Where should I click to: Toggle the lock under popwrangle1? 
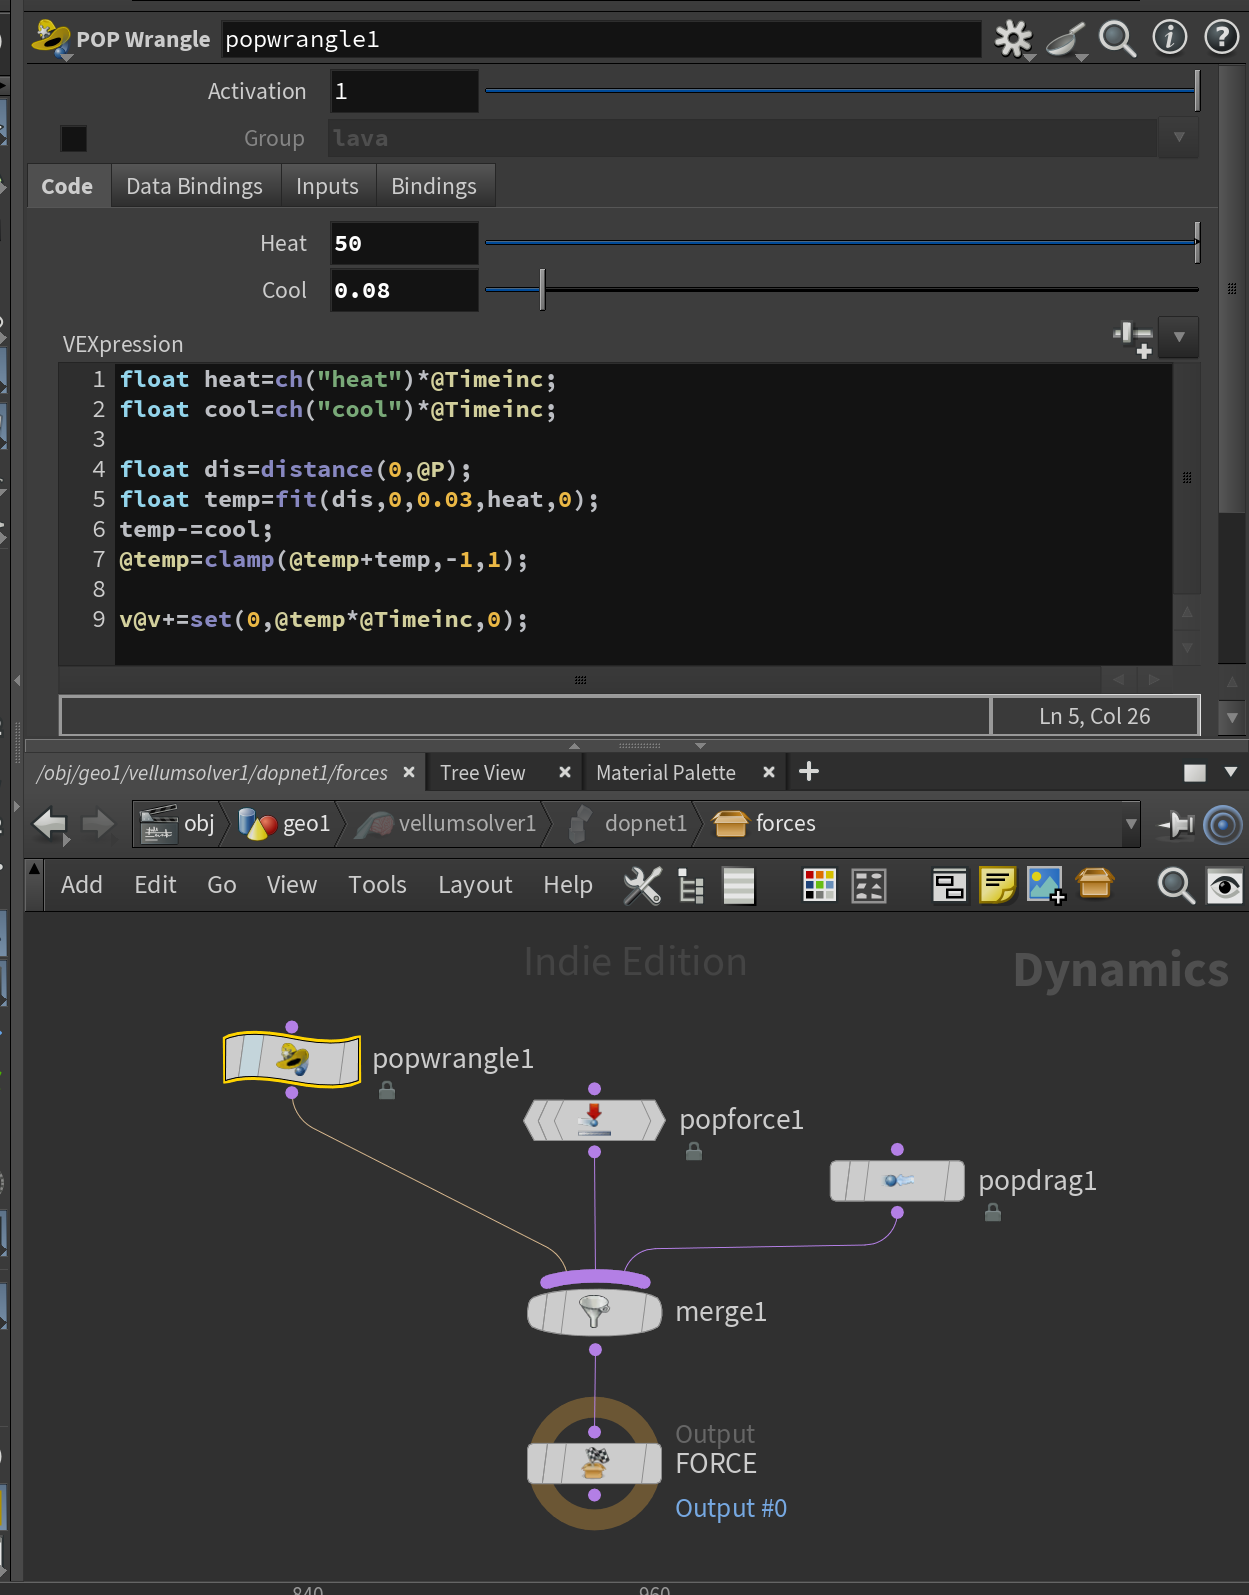(387, 1091)
